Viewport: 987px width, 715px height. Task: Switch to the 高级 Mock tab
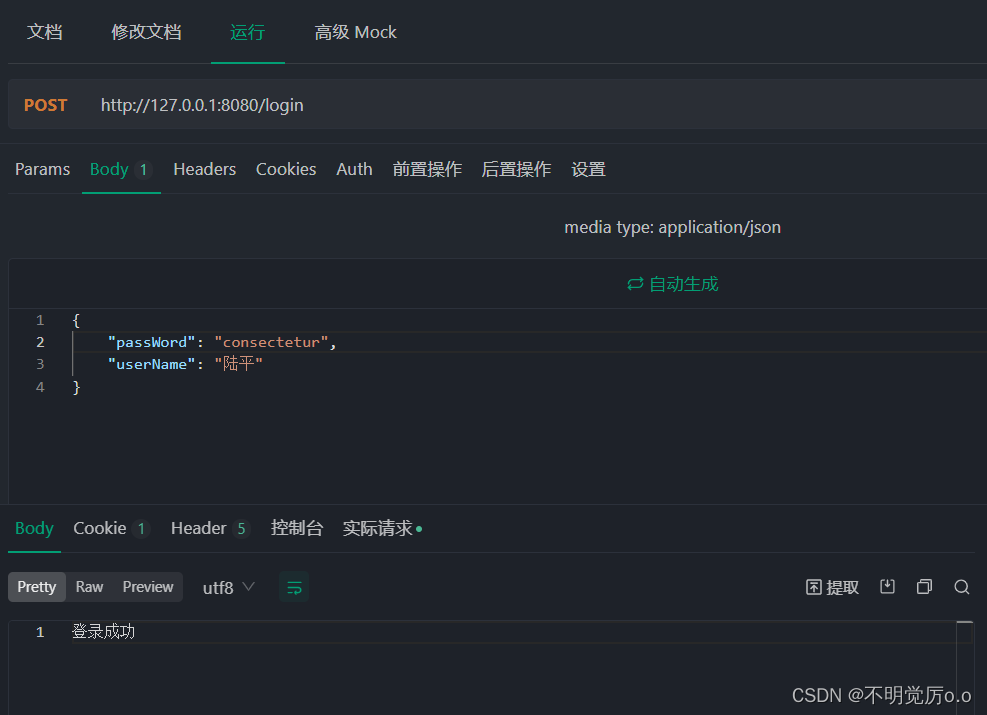[355, 32]
